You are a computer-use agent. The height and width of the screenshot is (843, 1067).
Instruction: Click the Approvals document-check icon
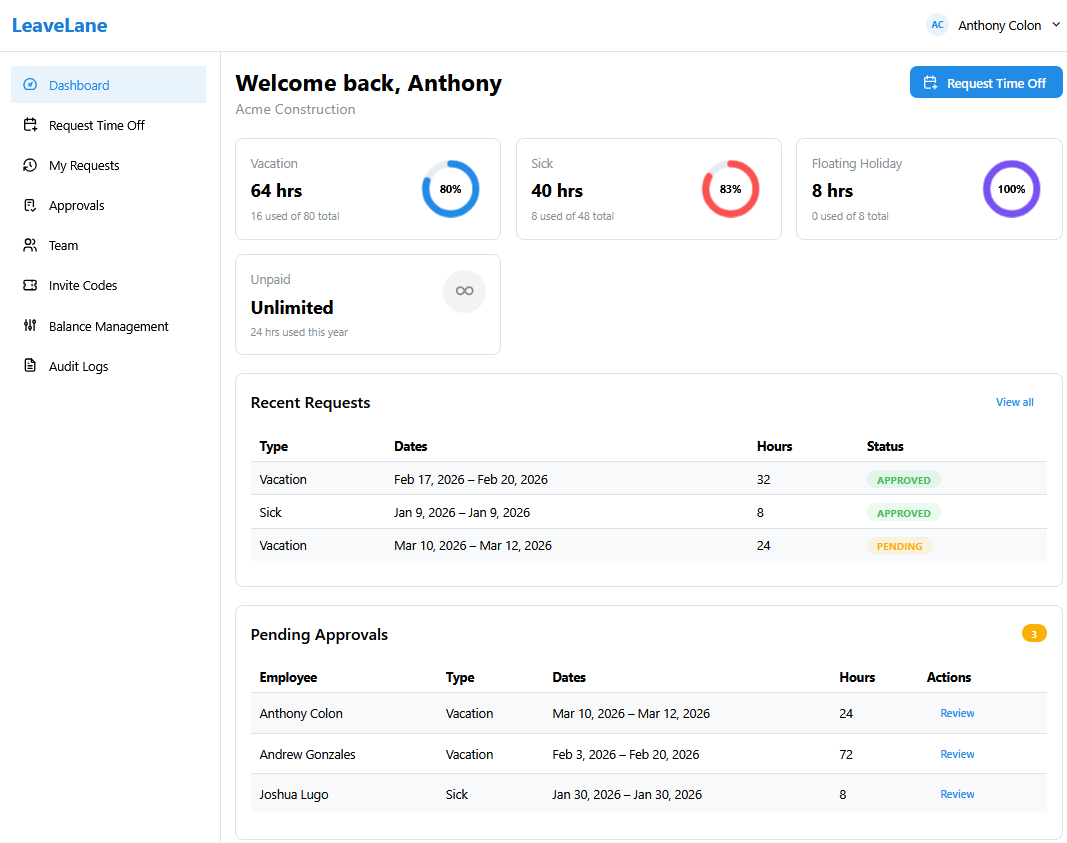pyautogui.click(x=30, y=205)
